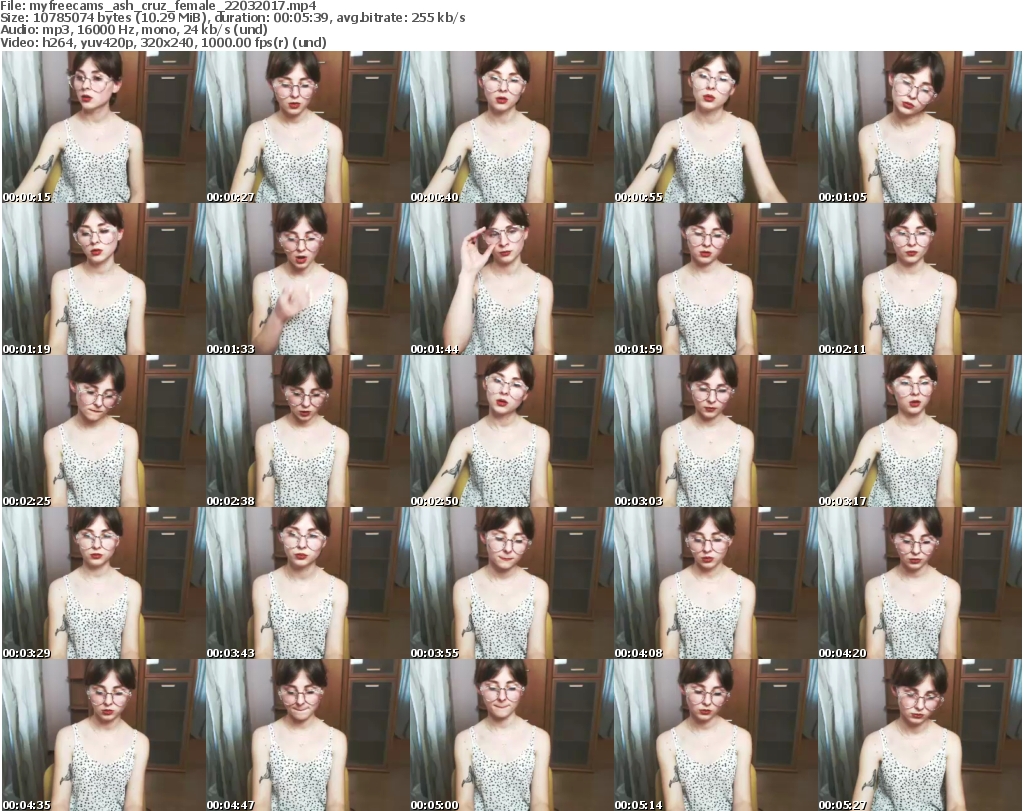Select the thumbnail stamped 00:01:05
The height and width of the screenshot is (811, 1024).
click(920, 127)
